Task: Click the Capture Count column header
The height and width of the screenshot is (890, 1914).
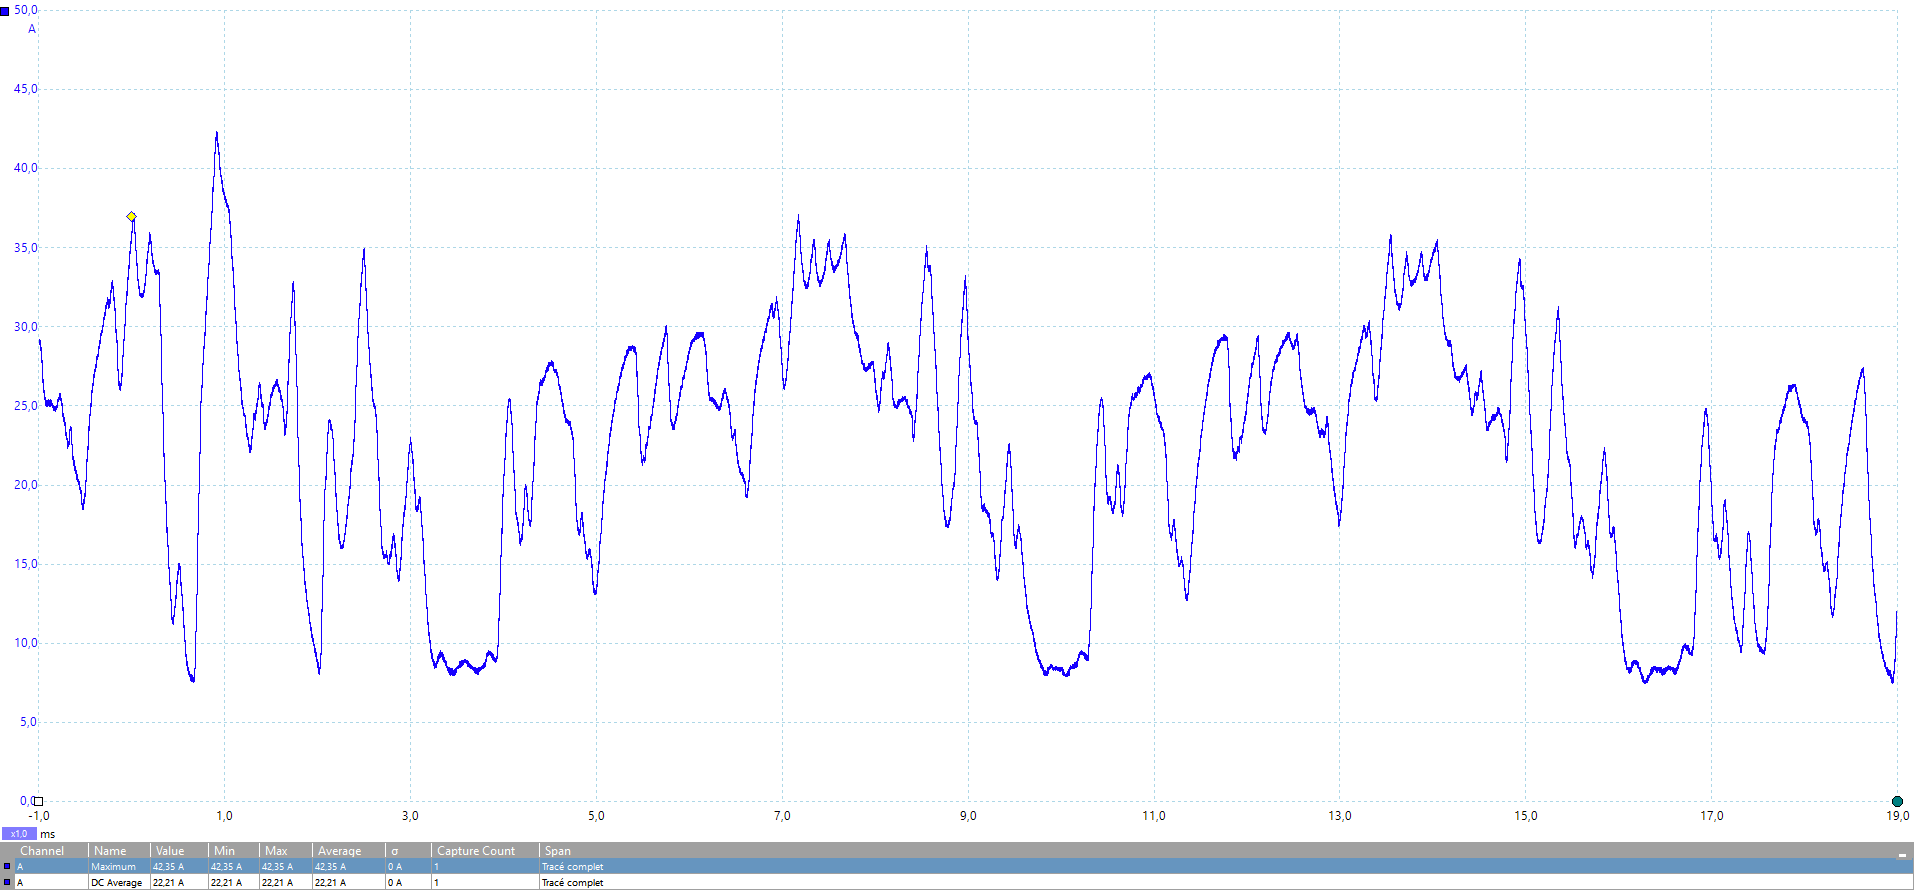Action: coord(476,851)
